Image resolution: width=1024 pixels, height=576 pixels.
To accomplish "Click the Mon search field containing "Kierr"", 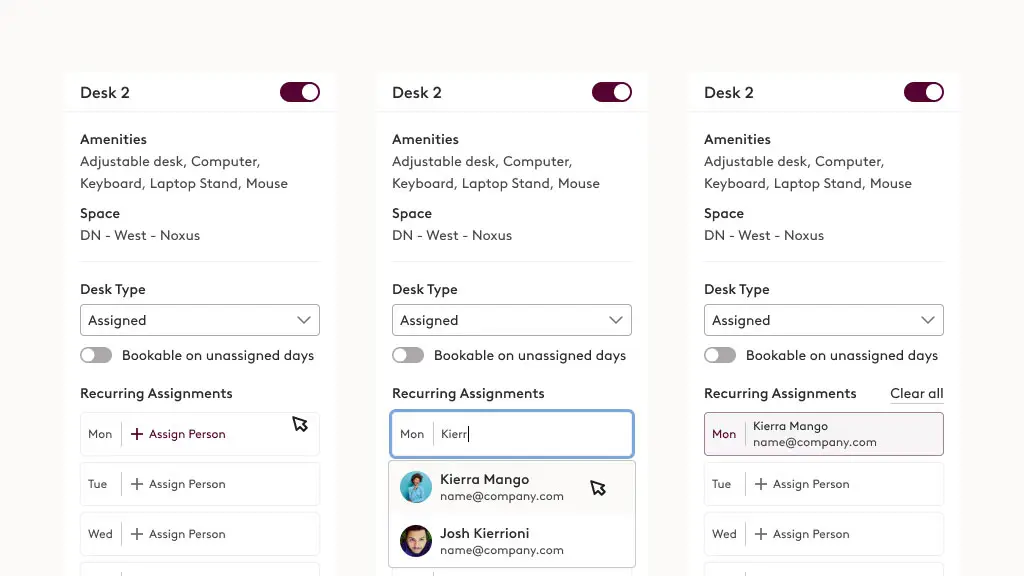I will (x=530, y=434).
